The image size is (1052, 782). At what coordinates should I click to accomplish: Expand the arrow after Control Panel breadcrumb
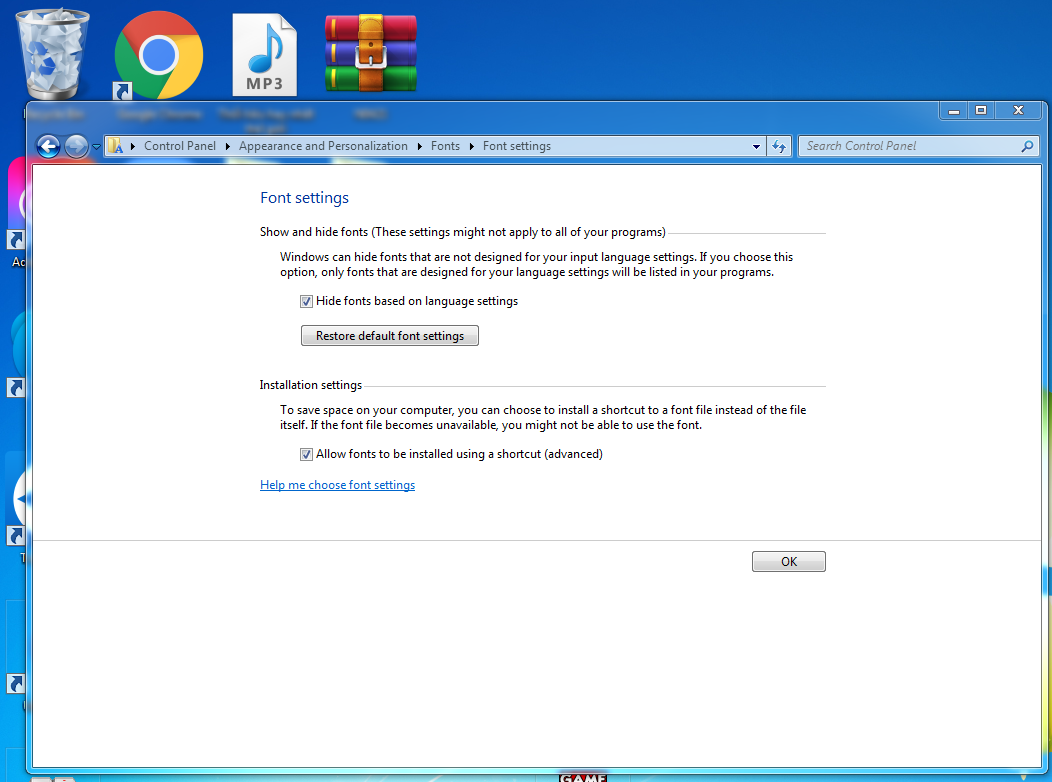227,146
